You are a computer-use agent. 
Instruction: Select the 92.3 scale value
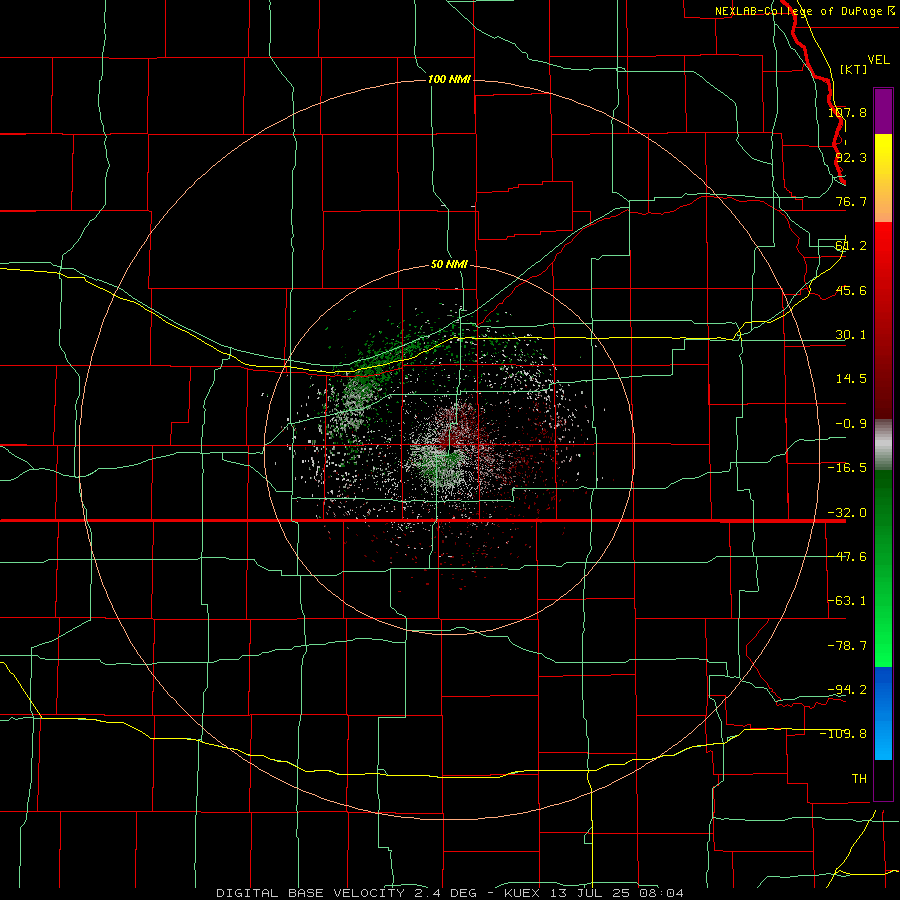click(x=851, y=157)
